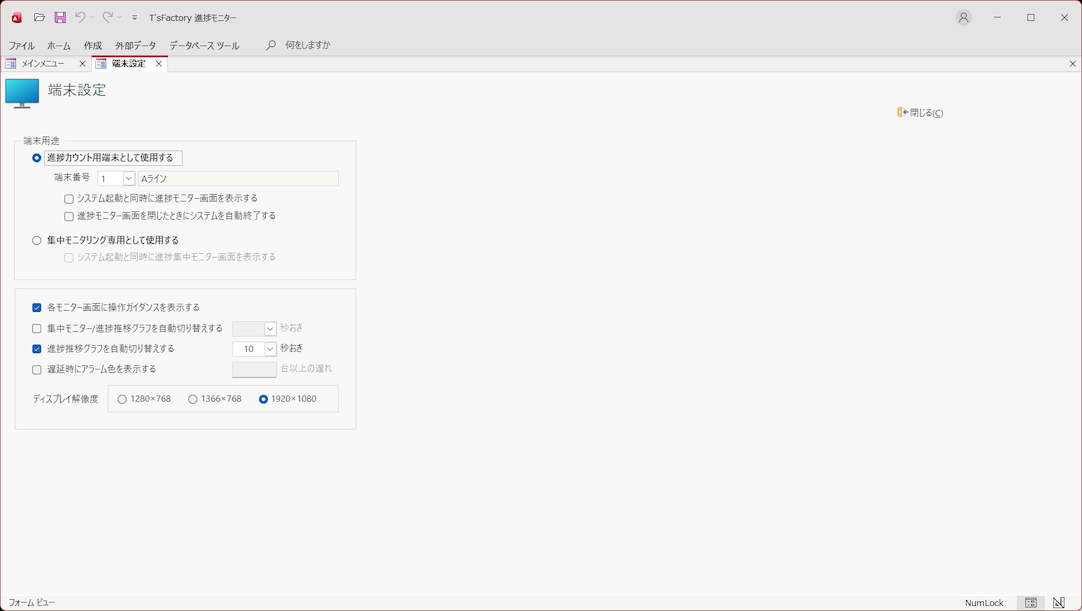
Task: Switch to Design View icon in status bar
Action: (1059, 603)
